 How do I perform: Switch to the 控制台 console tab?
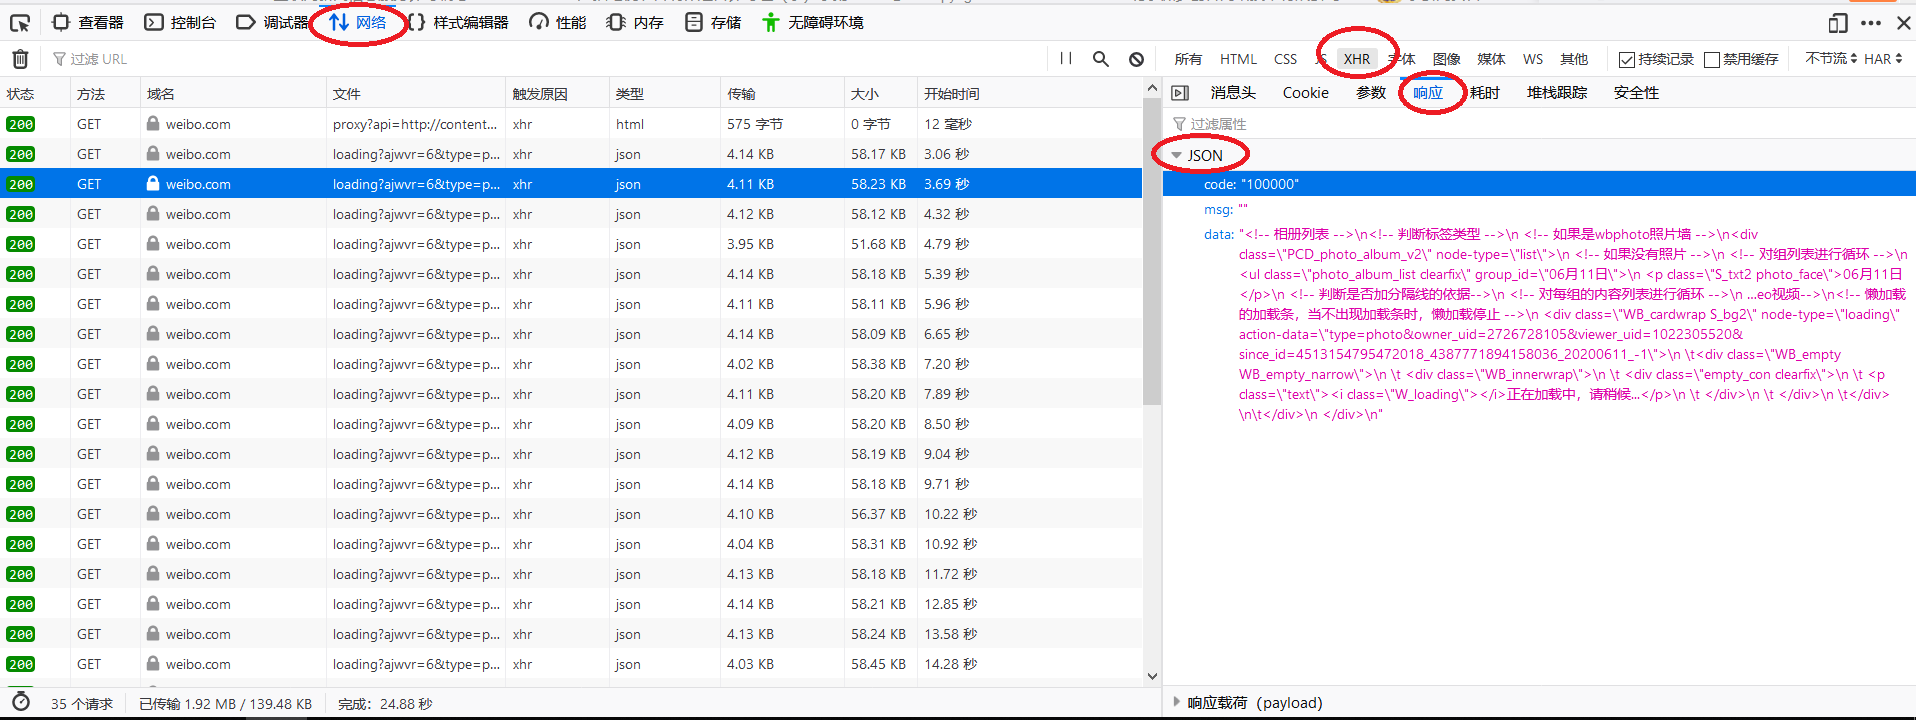click(180, 22)
